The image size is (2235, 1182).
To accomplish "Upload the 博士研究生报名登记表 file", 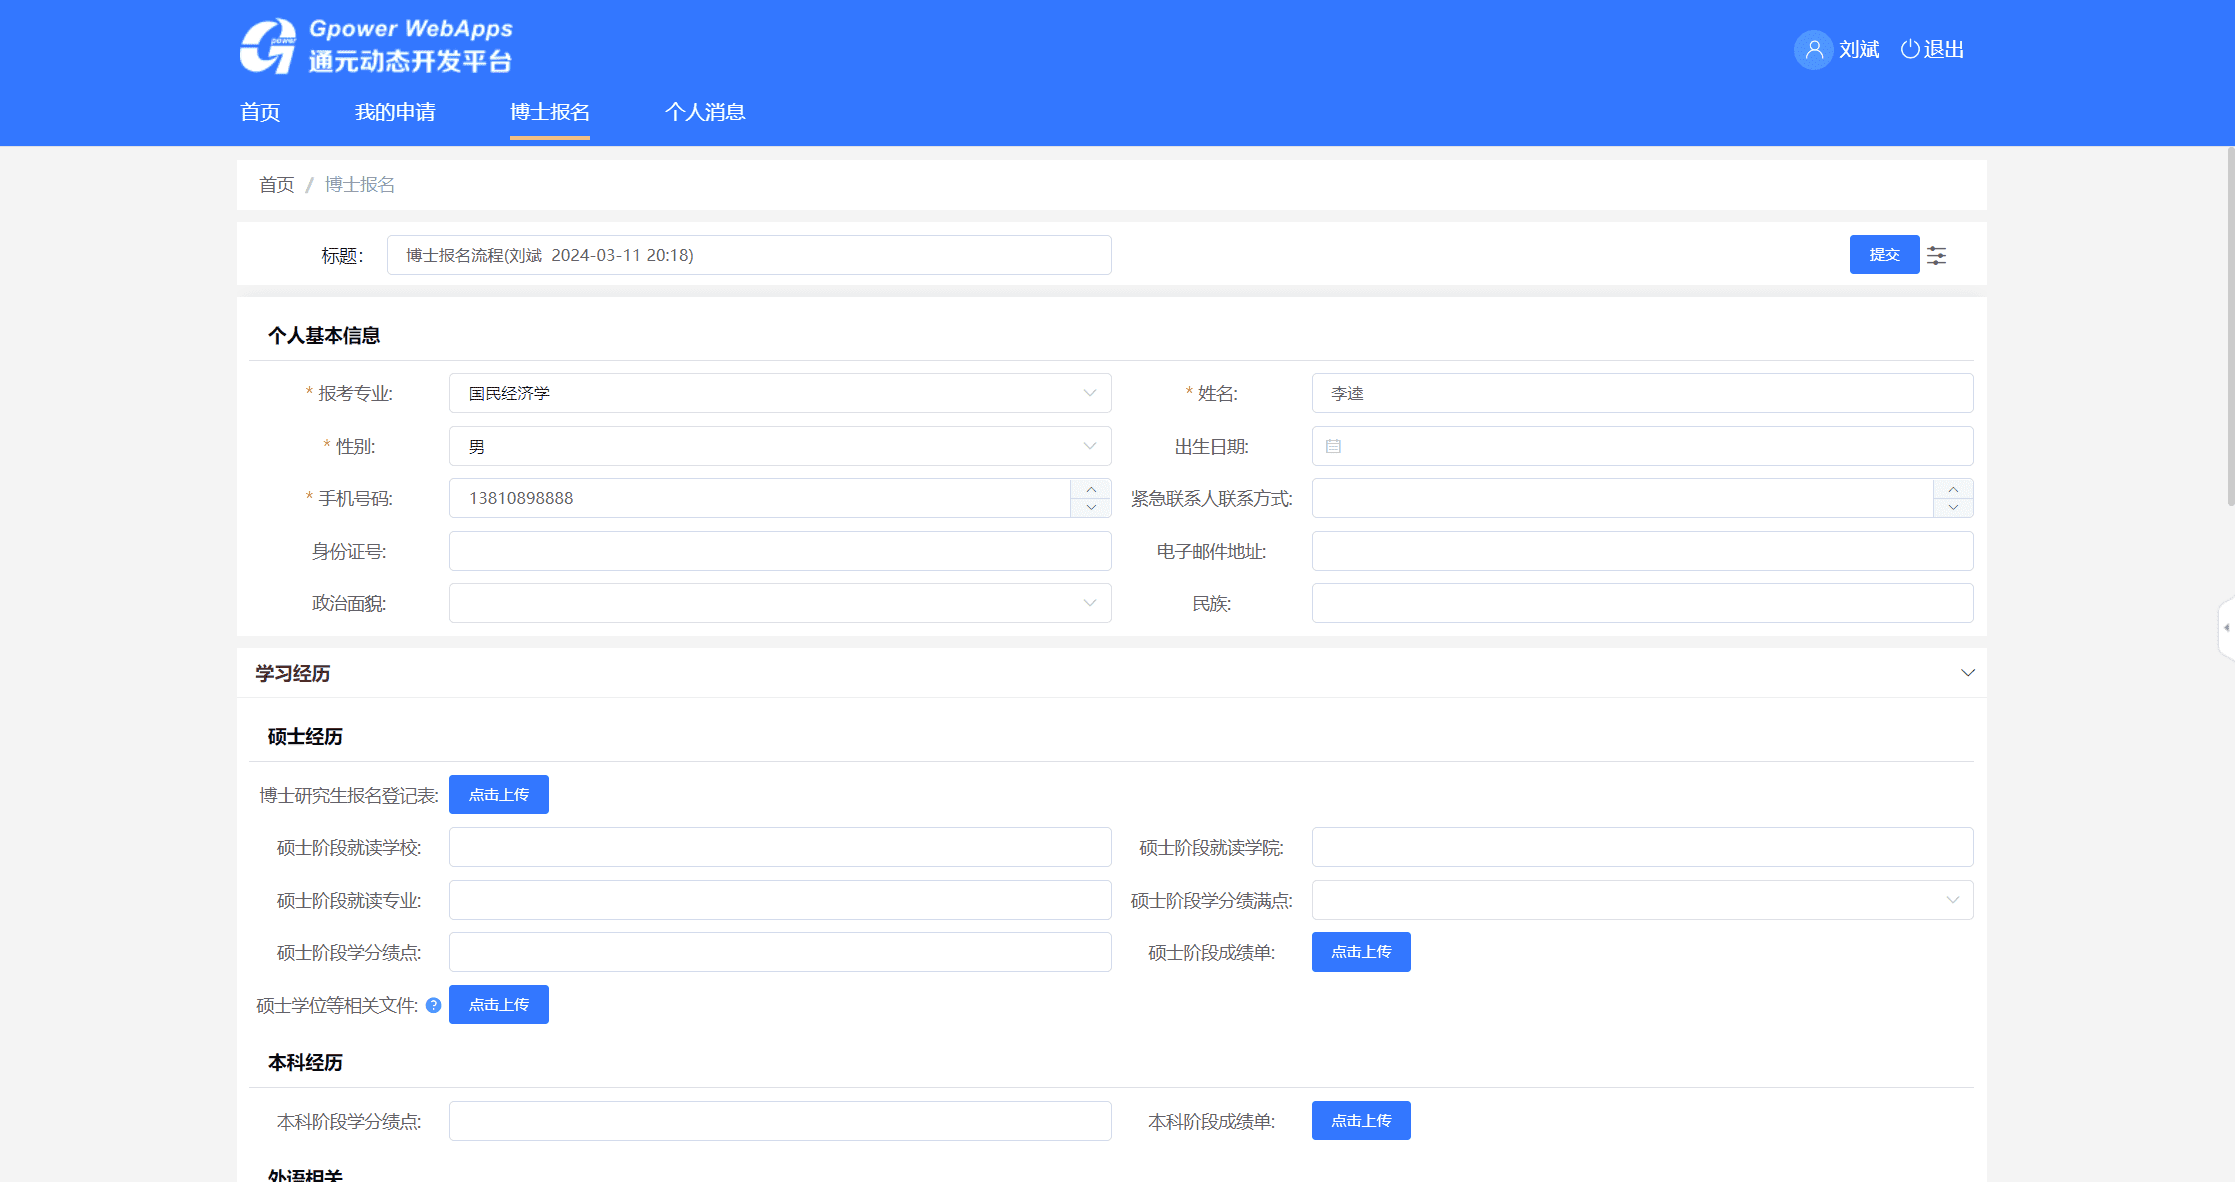I will click(x=498, y=795).
